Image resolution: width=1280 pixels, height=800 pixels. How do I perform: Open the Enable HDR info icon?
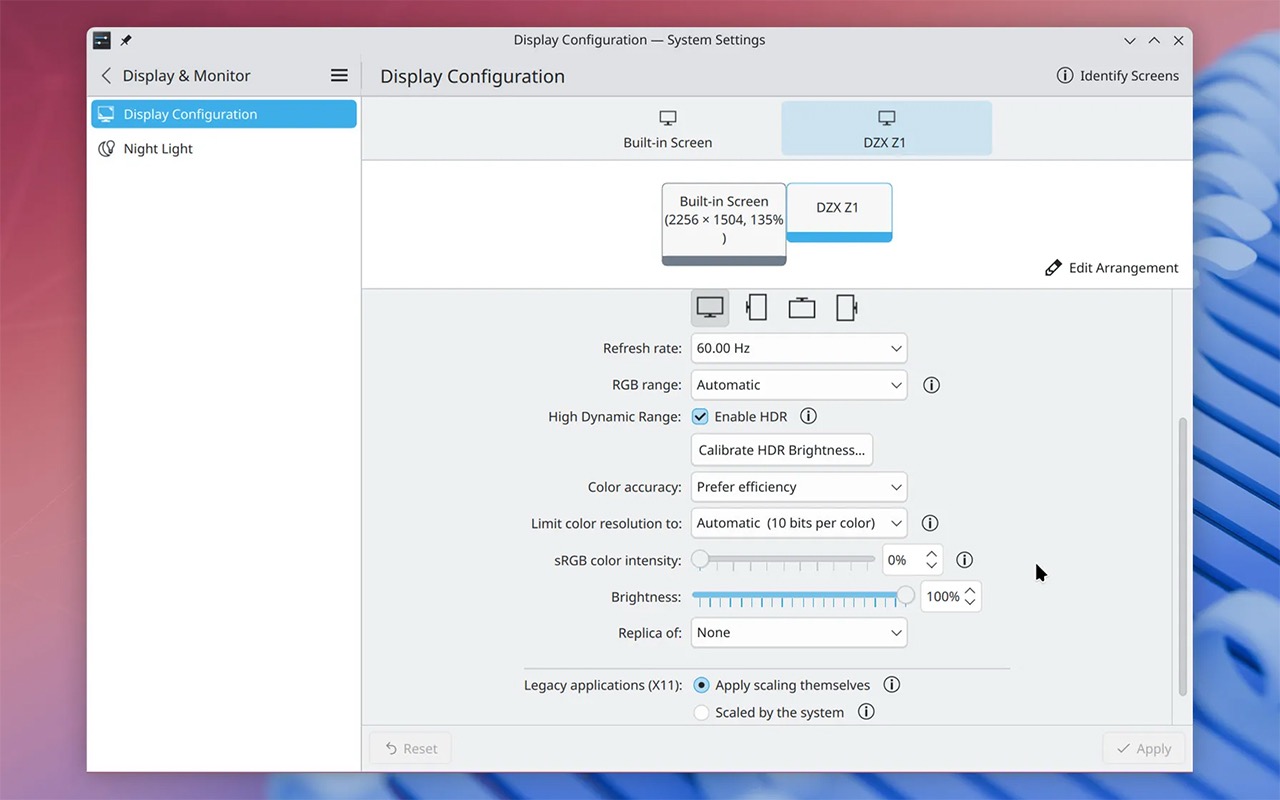(808, 416)
